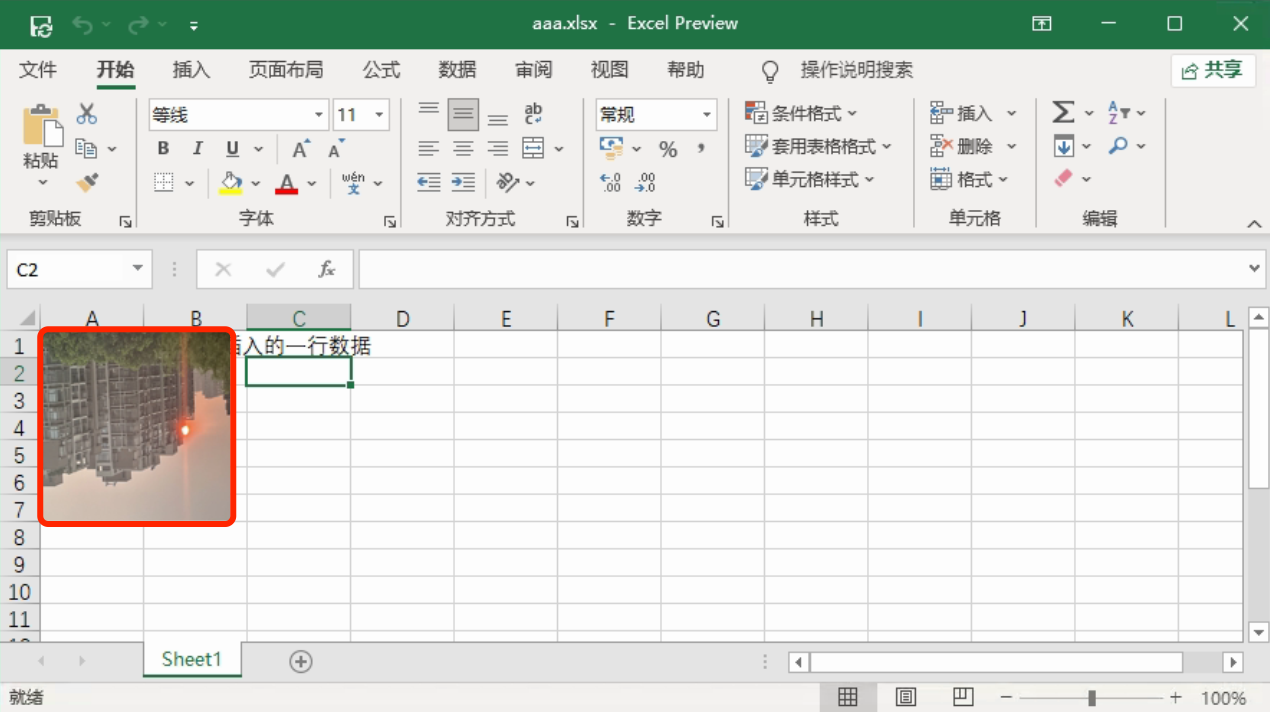Open the font name dropdown 等线

coord(319,115)
